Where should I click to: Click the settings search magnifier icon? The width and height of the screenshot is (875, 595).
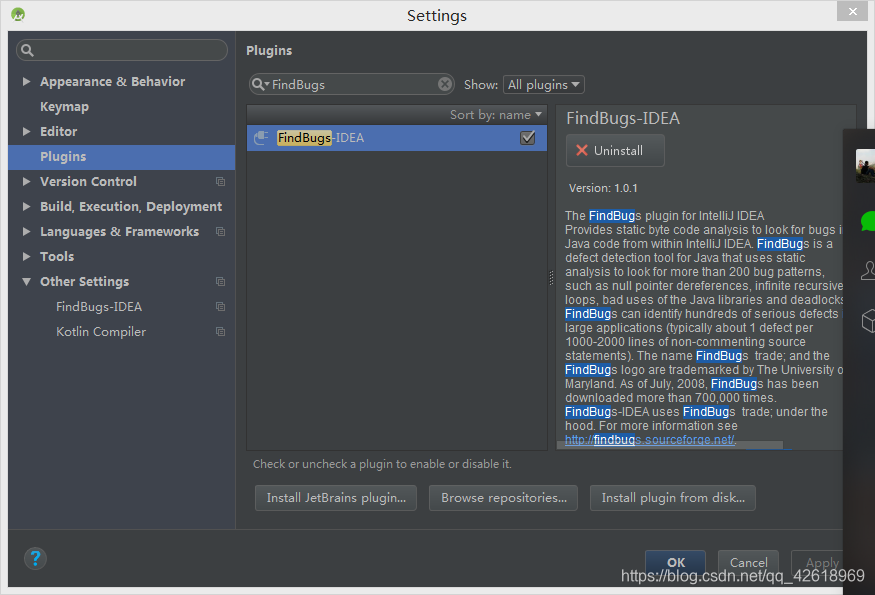[27, 50]
